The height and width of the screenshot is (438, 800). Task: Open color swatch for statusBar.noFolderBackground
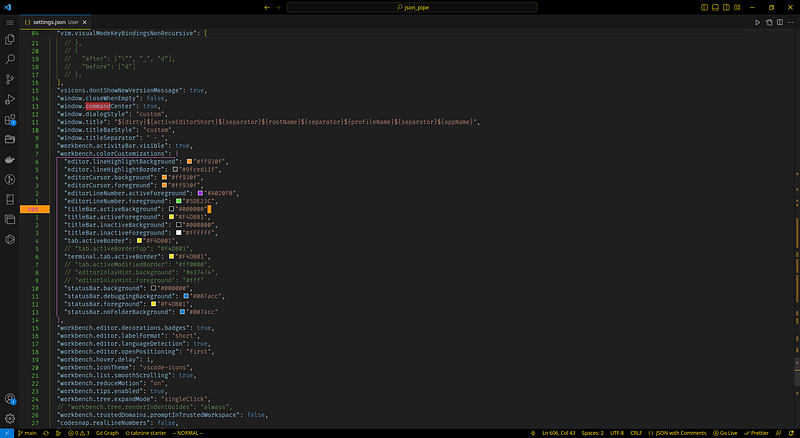[182, 312]
